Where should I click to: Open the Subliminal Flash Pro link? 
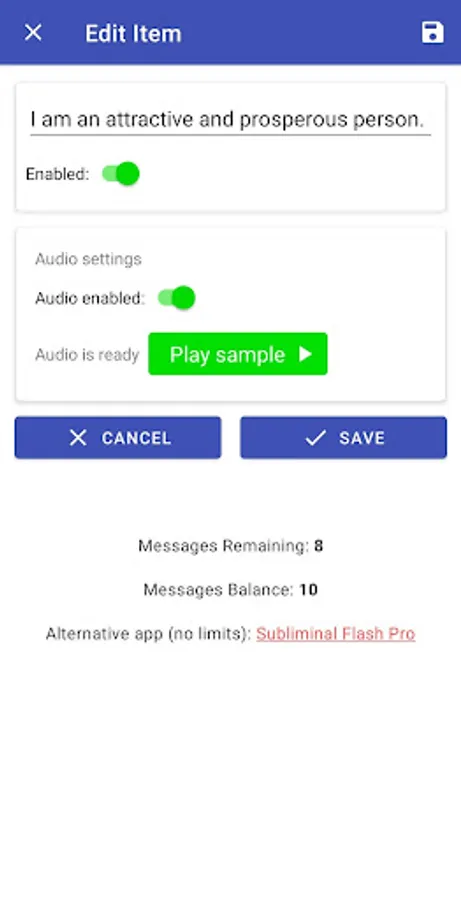pos(335,634)
